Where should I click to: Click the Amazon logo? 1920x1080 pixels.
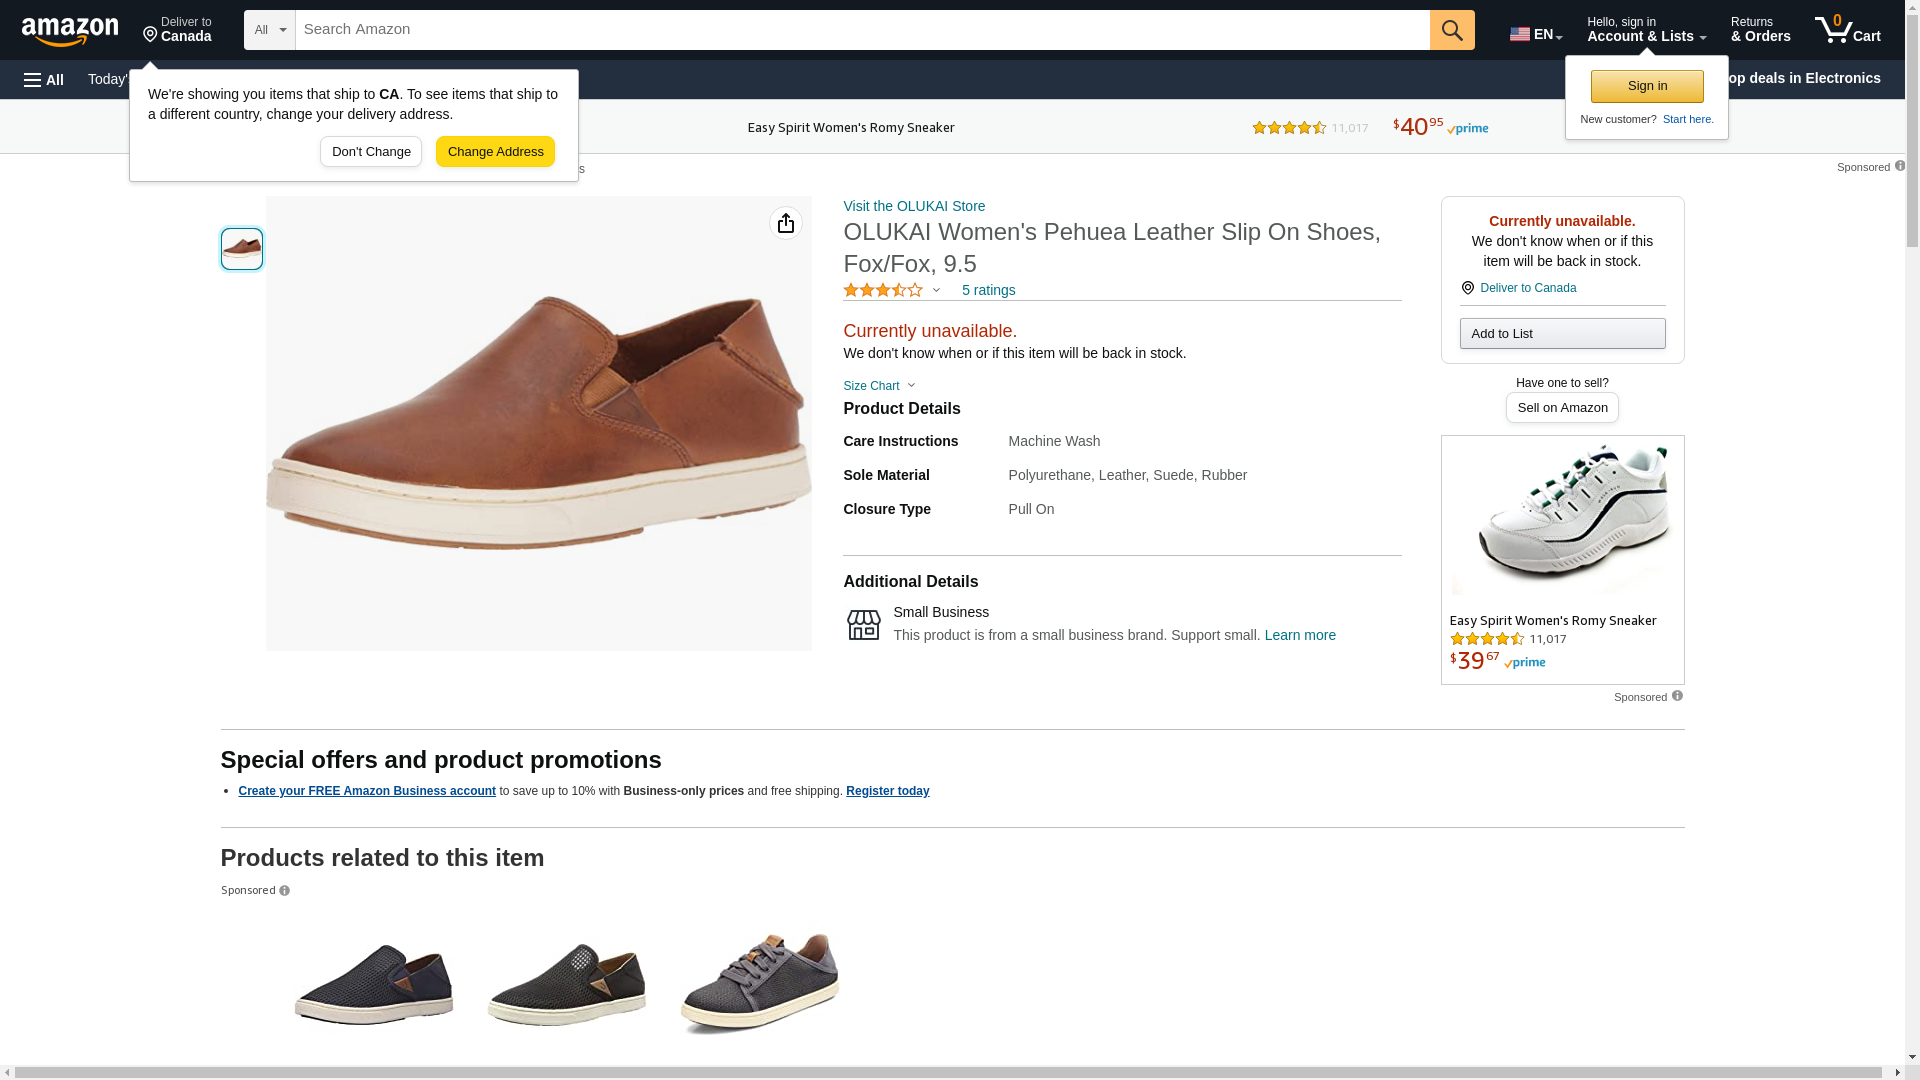(x=70, y=31)
